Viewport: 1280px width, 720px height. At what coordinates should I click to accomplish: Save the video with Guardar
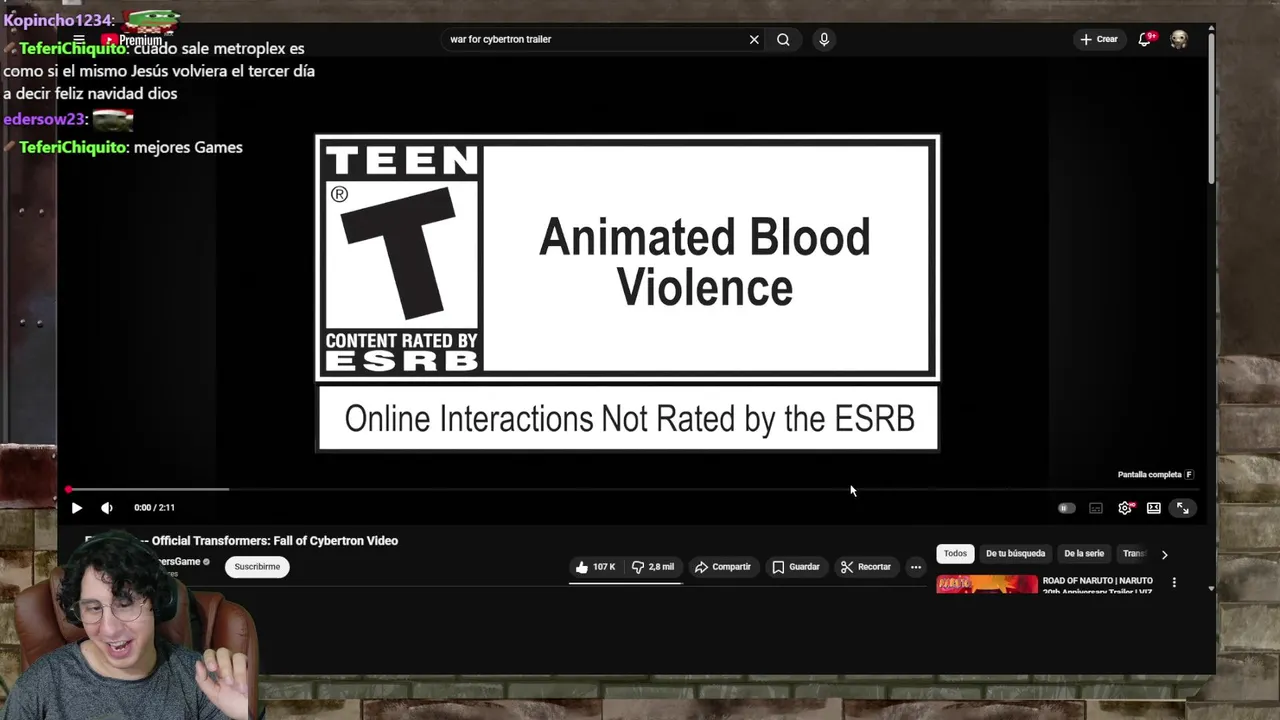click(796, 567)
